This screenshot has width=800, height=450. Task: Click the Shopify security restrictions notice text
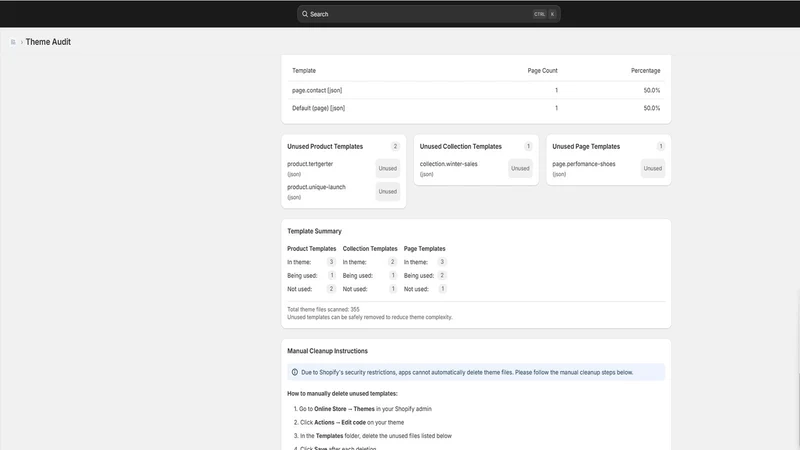click(x=467, y=372)
